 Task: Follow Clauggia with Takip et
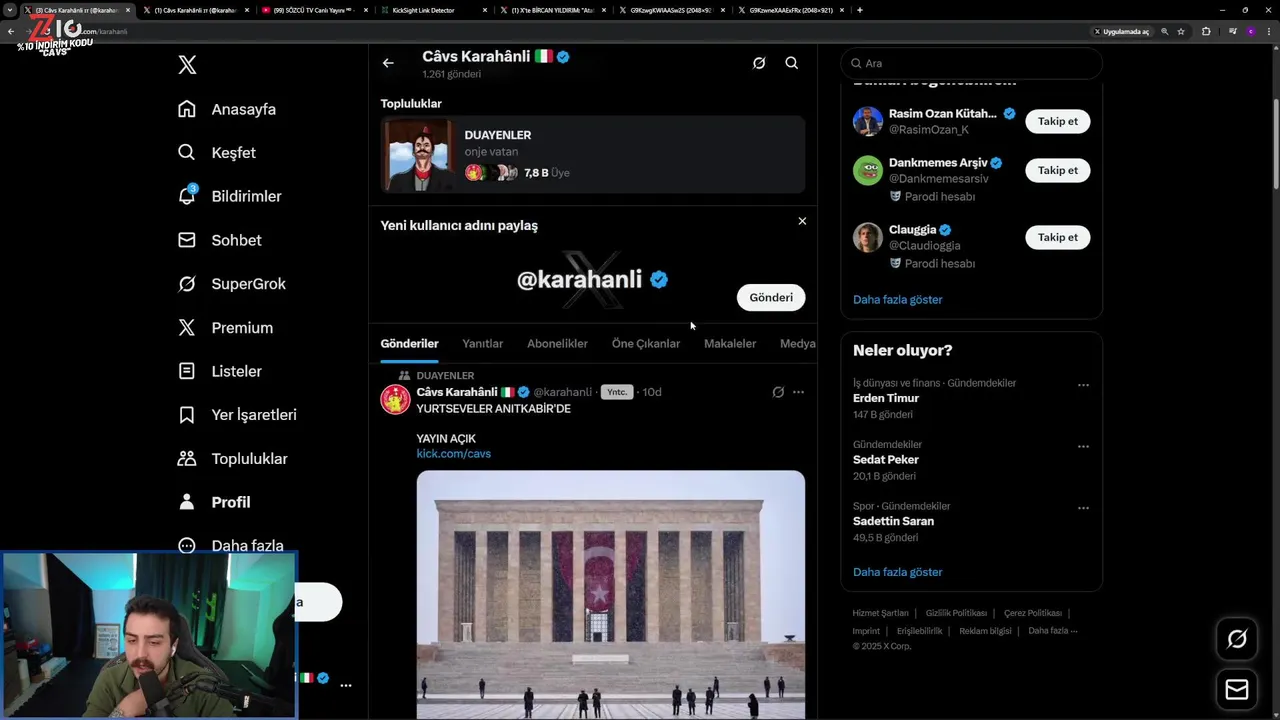[x=1057, y=237]
